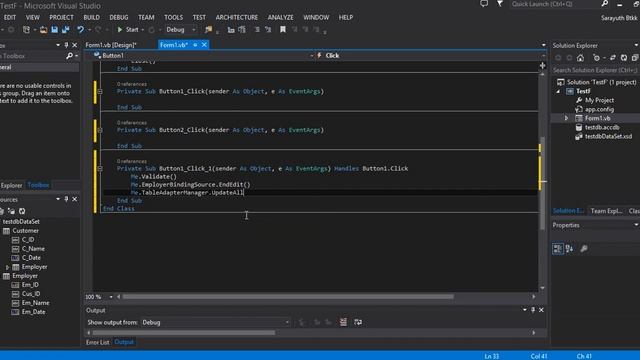Open the Click method name dropdown
This screenshot has width=640, height=360.
pyautogui.click(x=543, y=56)
